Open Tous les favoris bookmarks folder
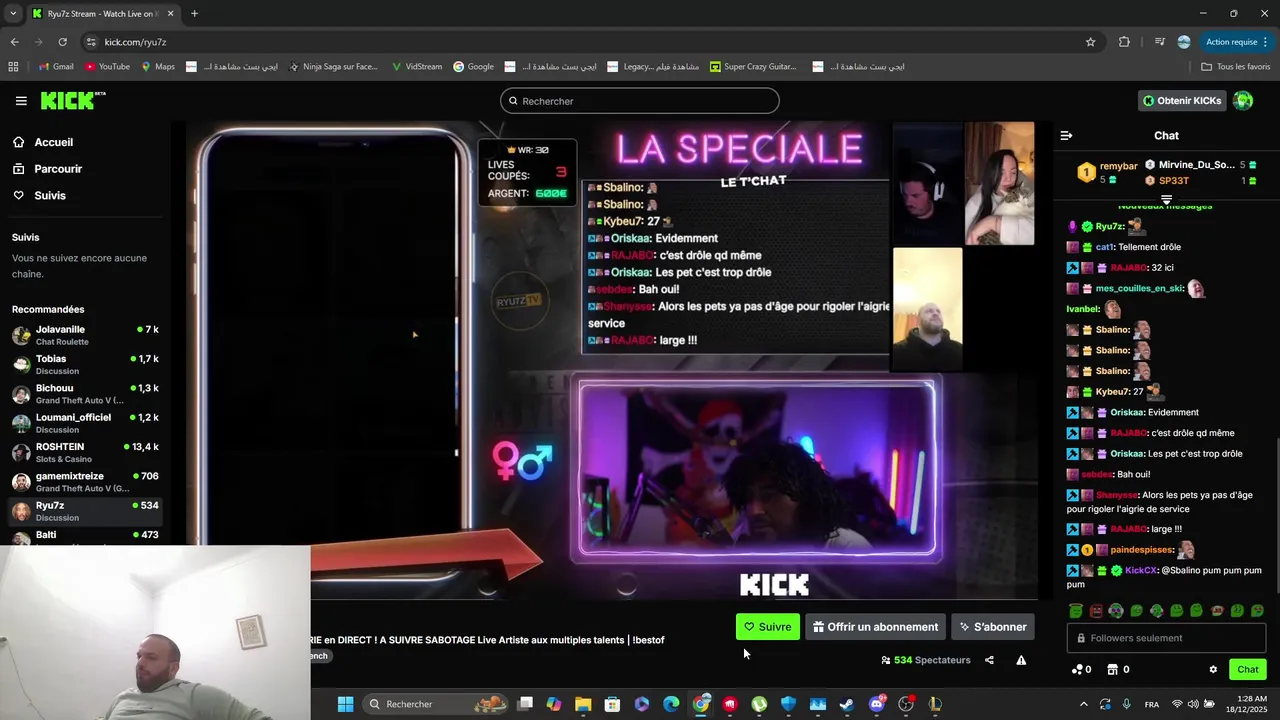Screen dimensions: 1280x720 [1236, 67]
